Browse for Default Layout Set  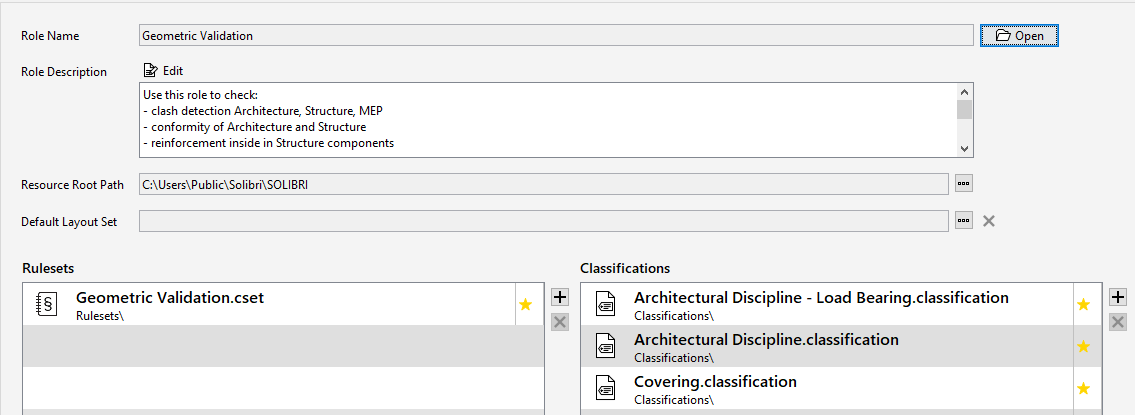963,220
